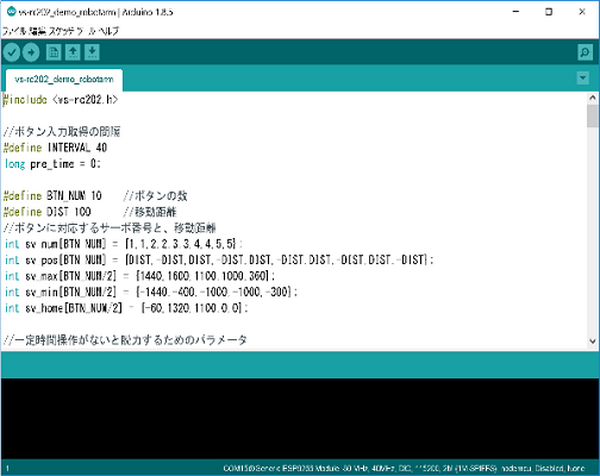
Task: Select the vs-rc202_demo_robotarm tab
Action: coord(63,78)
